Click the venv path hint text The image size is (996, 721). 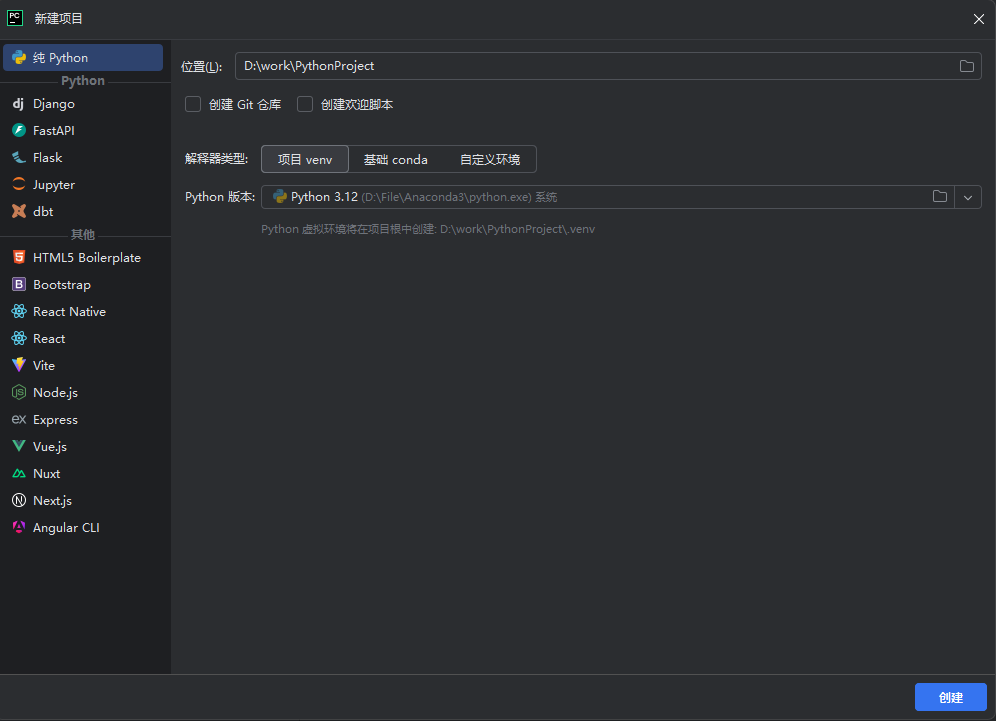click(428, 229)
